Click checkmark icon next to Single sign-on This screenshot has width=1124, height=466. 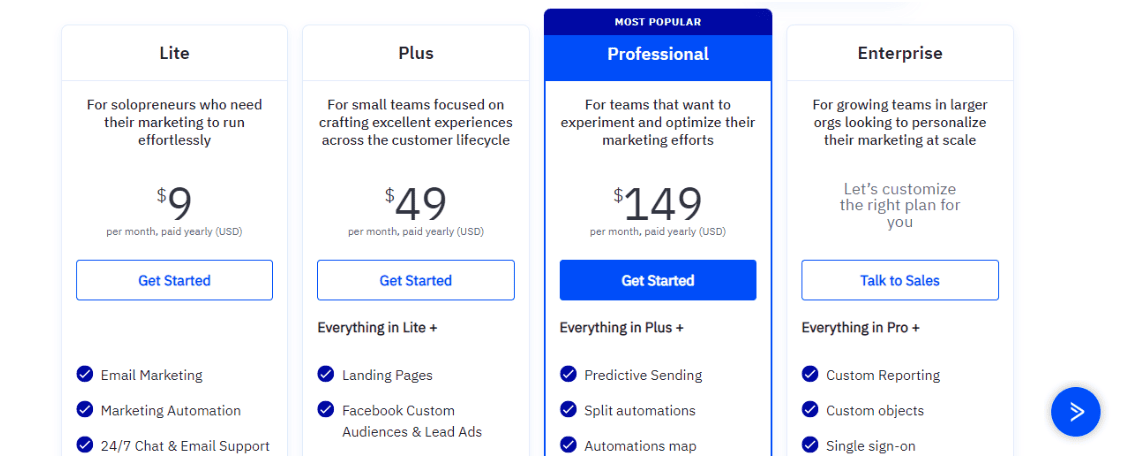[810, 445]
